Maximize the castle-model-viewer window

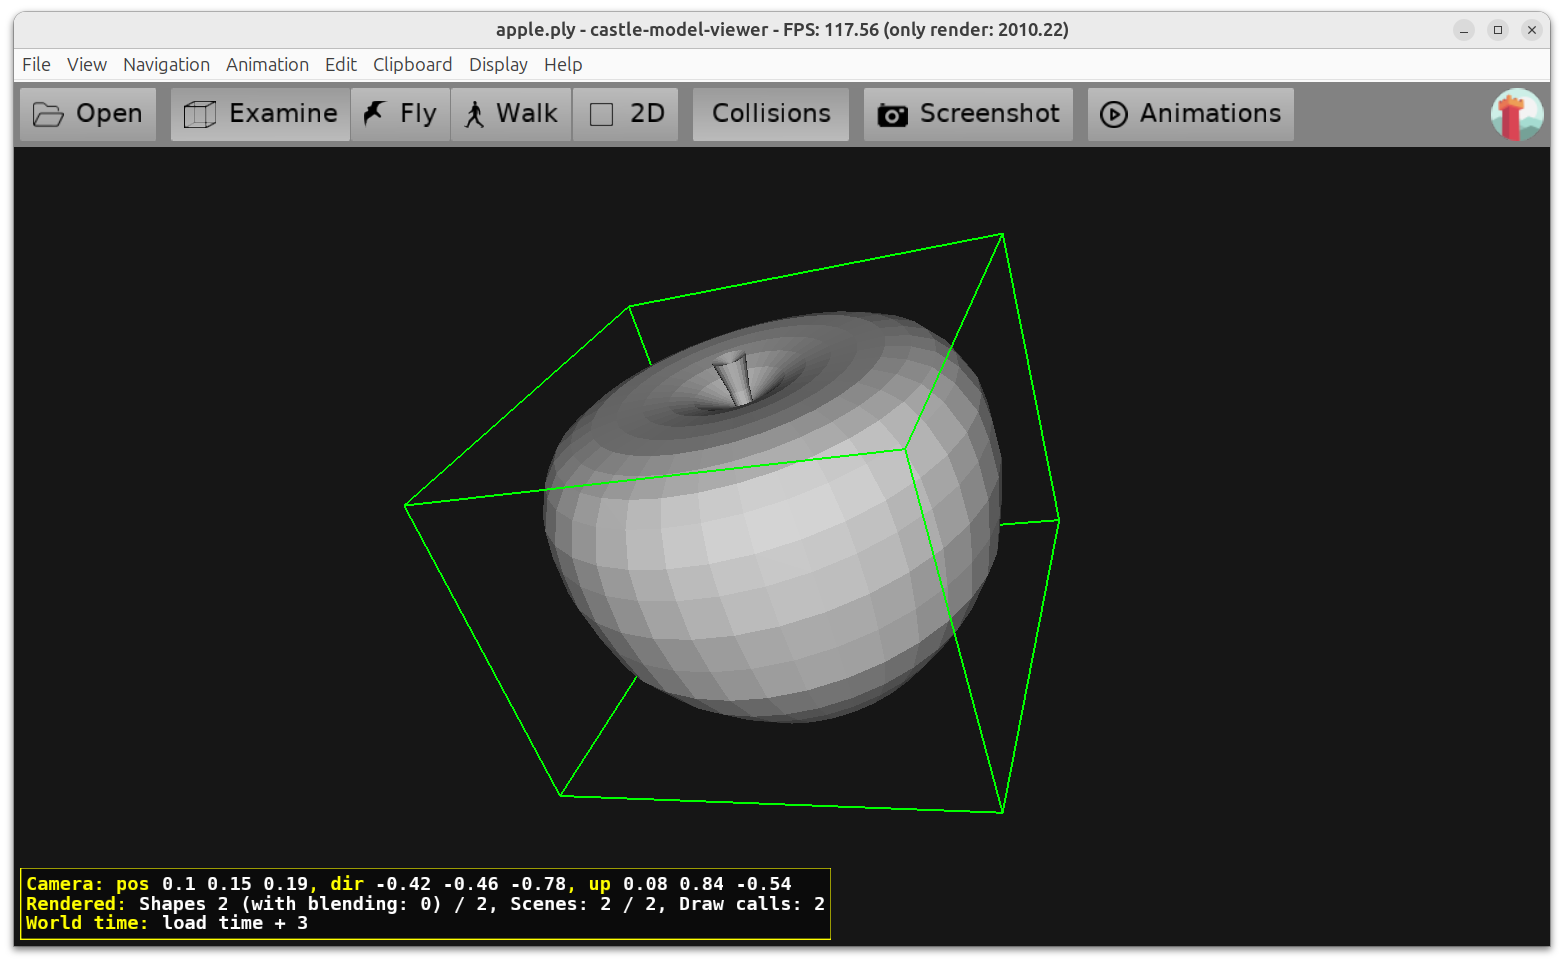1497,30
